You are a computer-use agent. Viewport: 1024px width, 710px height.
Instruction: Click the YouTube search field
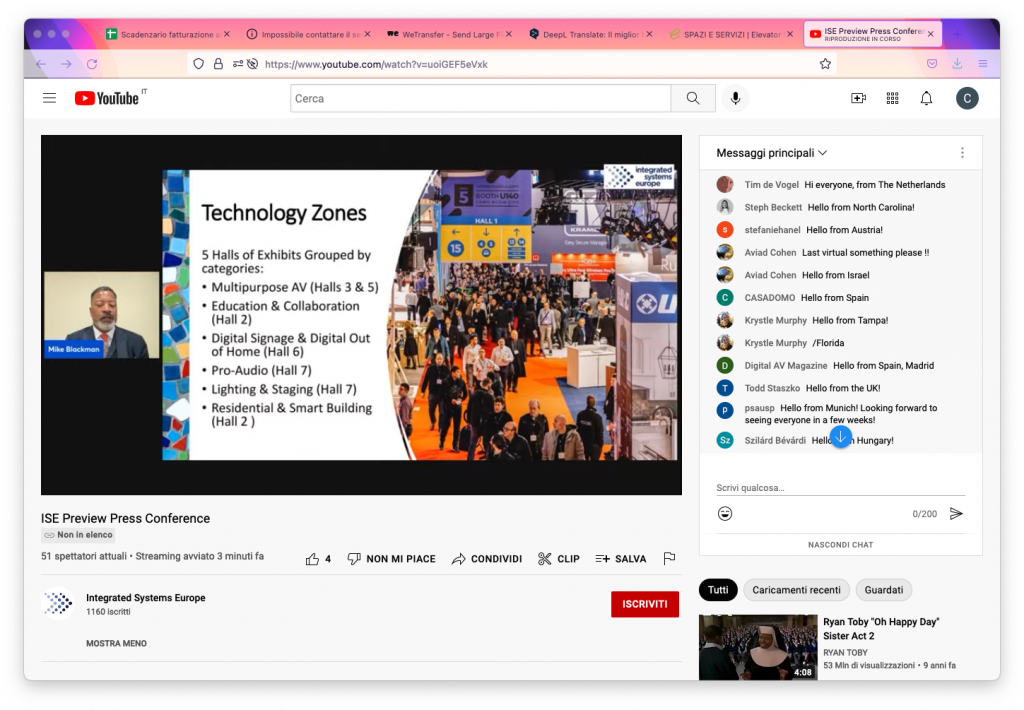coord(481,98)
